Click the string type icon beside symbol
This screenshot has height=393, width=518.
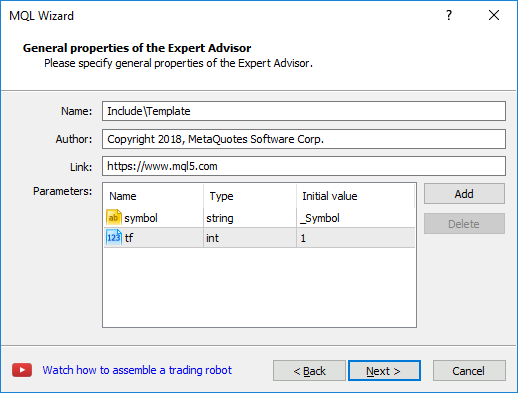[114, 217]
